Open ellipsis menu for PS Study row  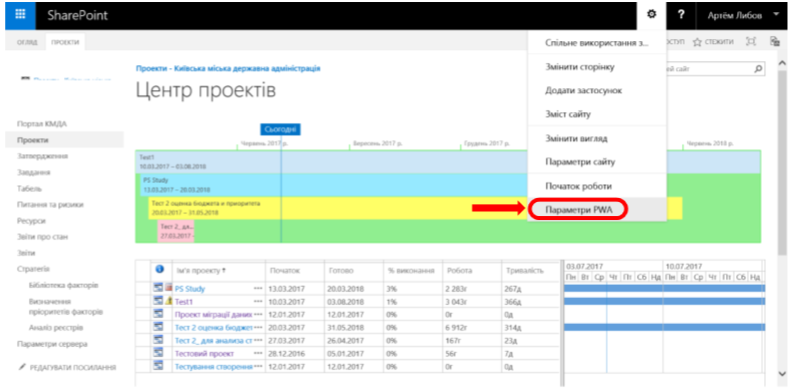[258, 289]
